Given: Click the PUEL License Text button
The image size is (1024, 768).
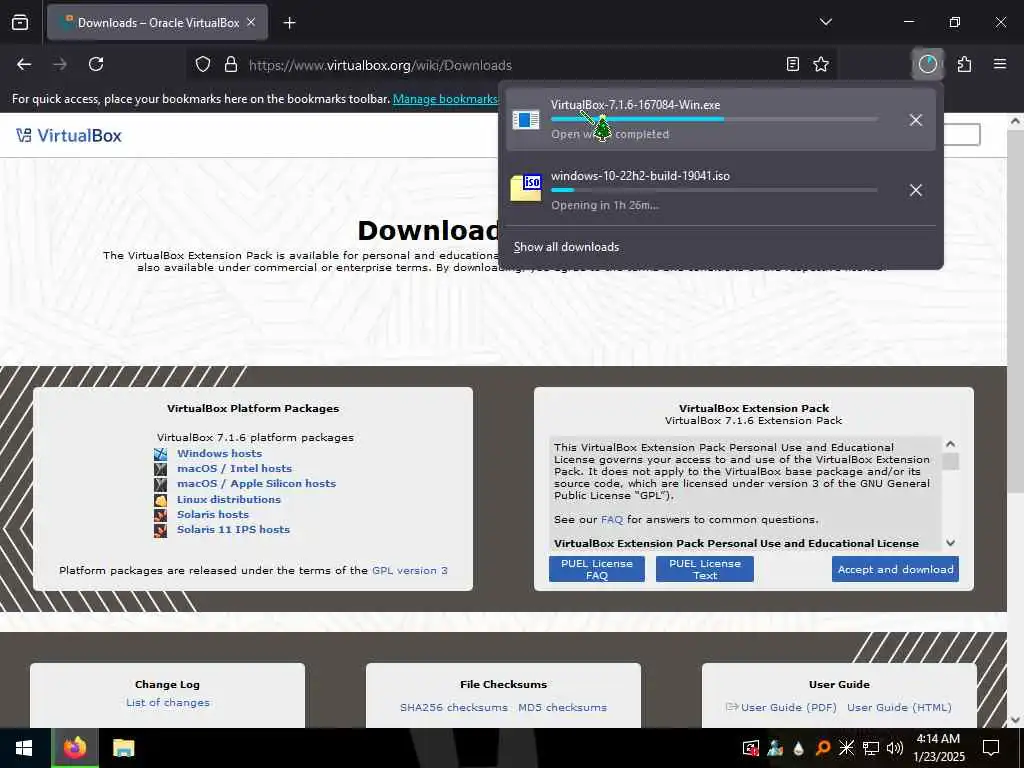Looking at the screenshot, I should click(x=705, y=569).
